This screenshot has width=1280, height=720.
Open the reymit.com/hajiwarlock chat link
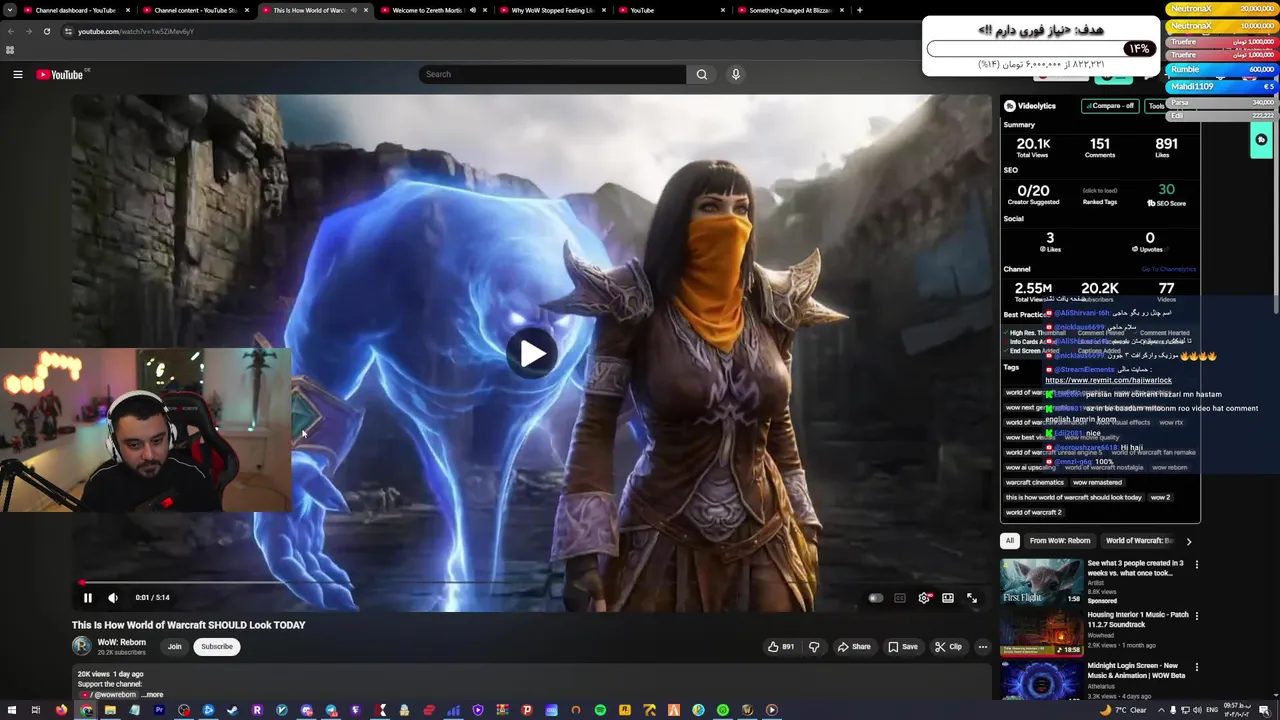(1108, 380)
